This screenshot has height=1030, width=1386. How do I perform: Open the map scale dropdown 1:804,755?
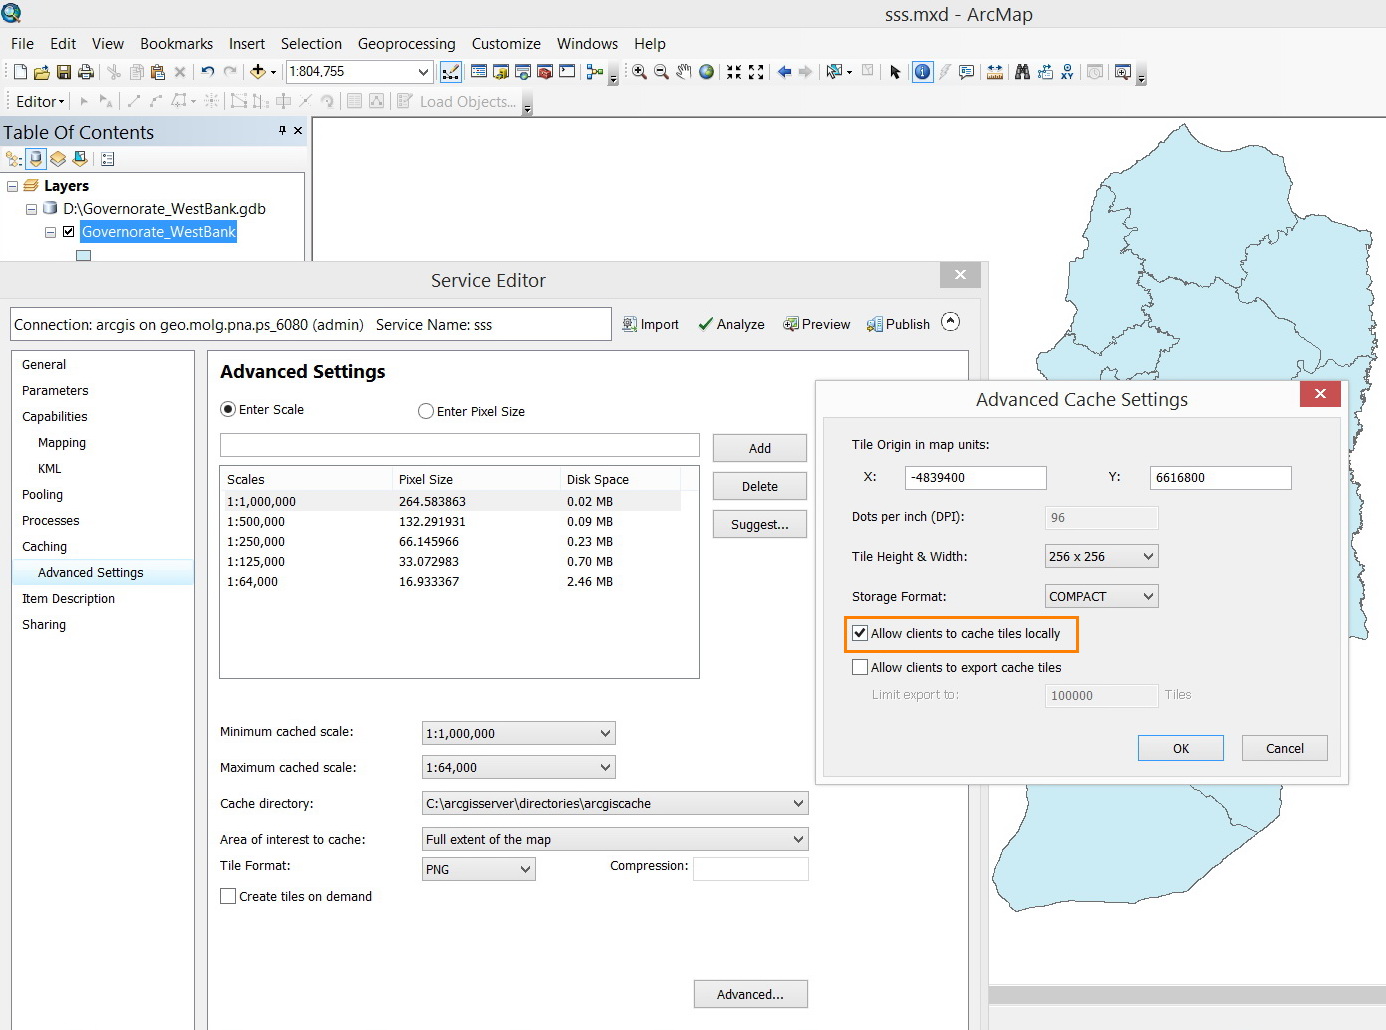423,72
